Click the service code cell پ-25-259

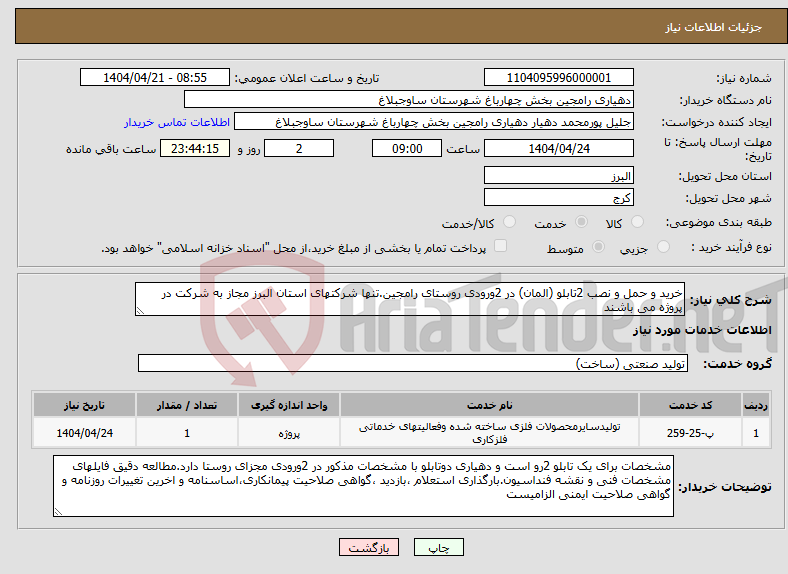click(691, 432)
